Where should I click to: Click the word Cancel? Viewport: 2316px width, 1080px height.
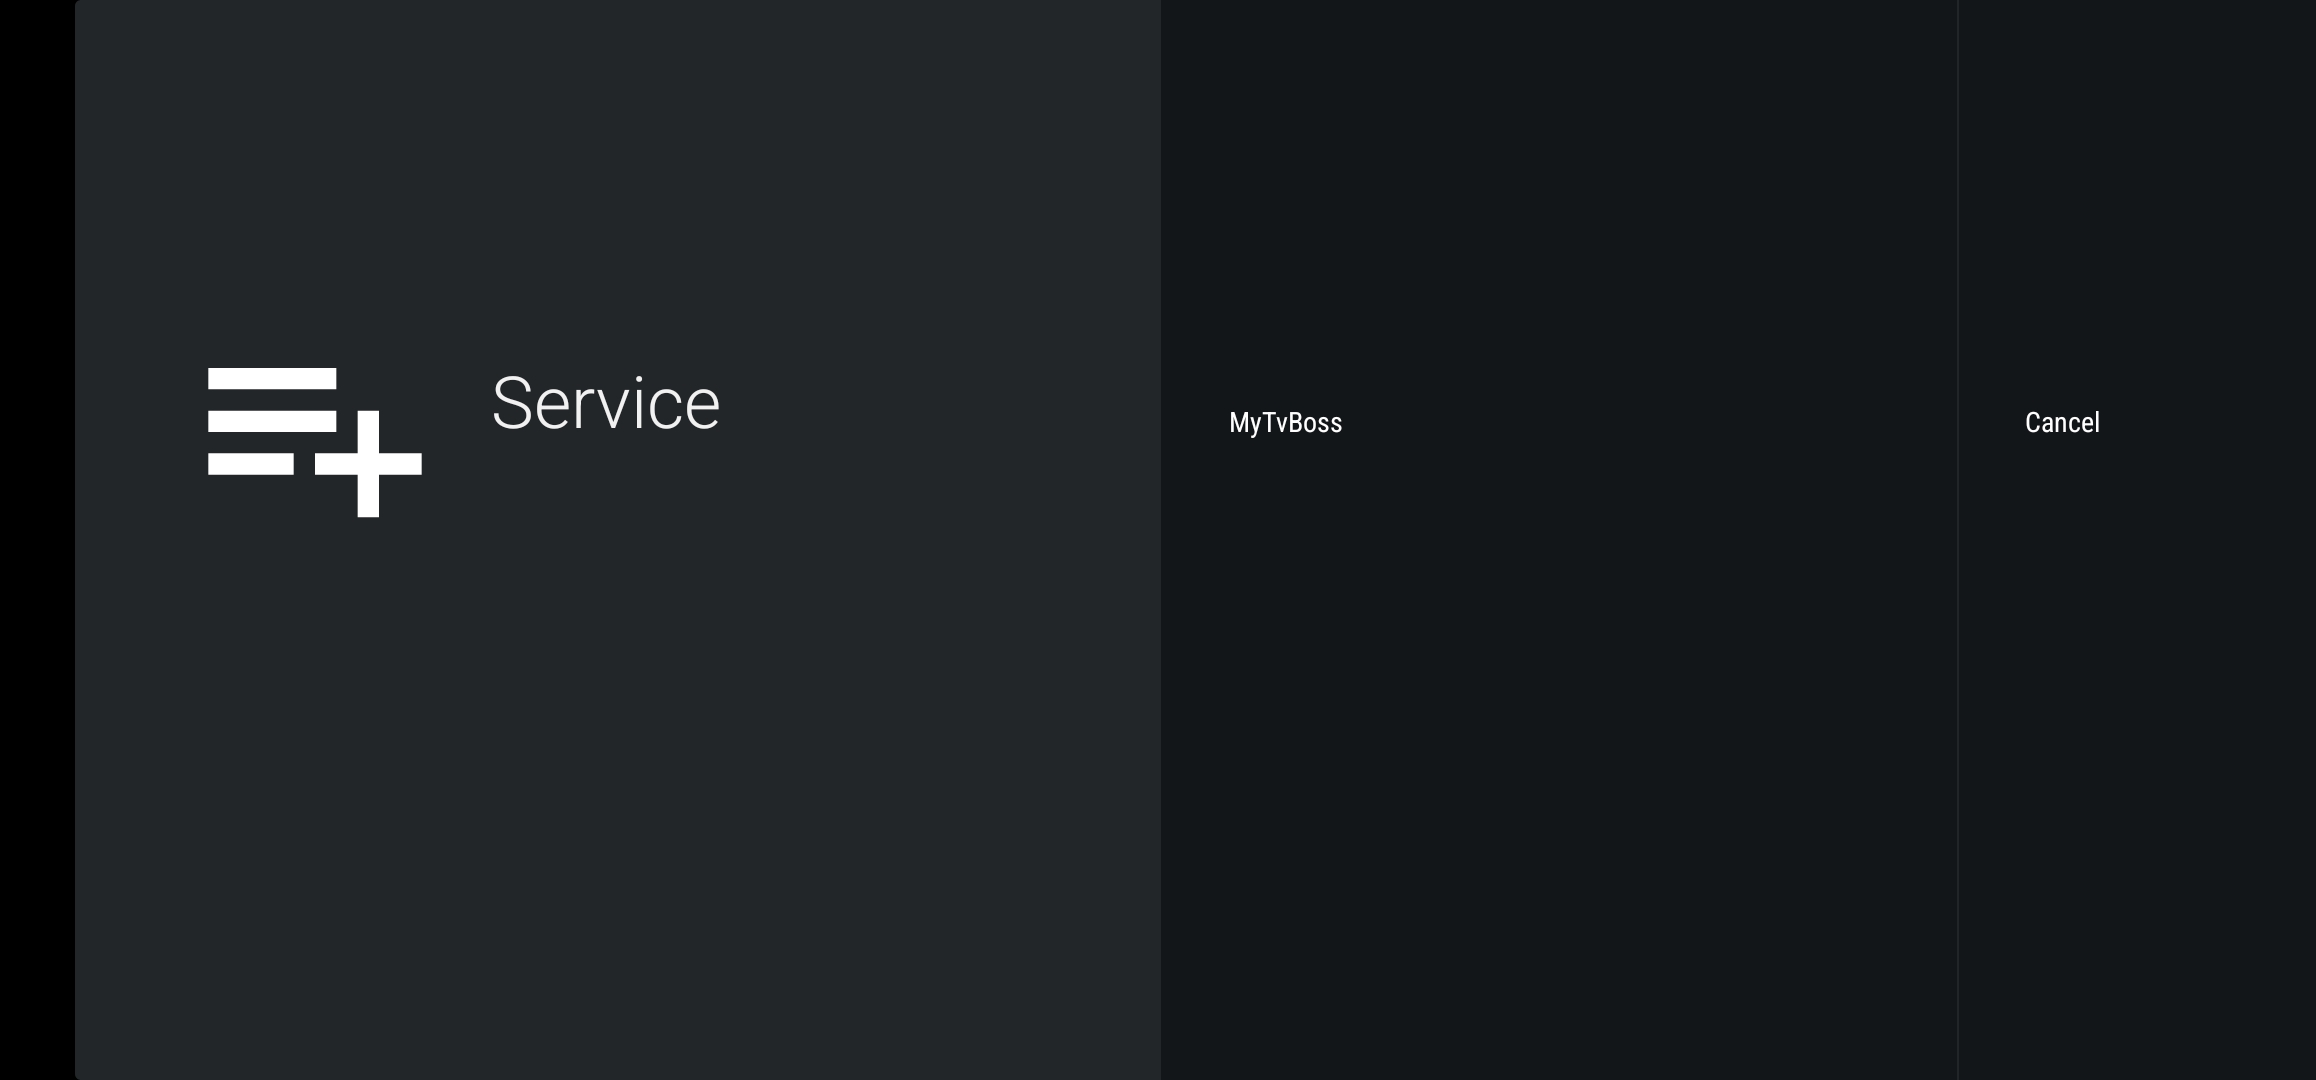pyautogui.click(x=2062, y=423)
